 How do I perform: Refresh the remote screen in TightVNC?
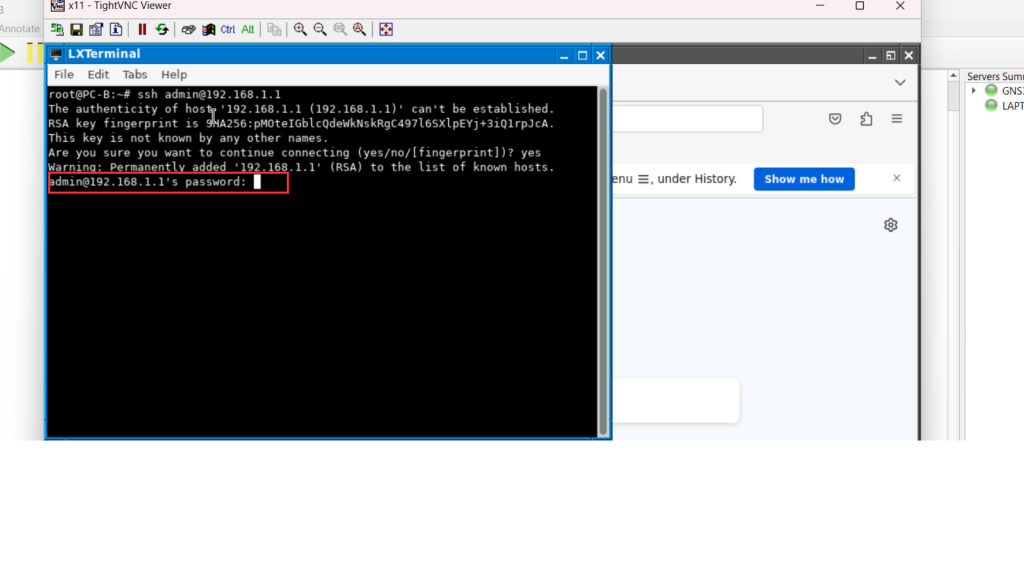coord(162,30)
